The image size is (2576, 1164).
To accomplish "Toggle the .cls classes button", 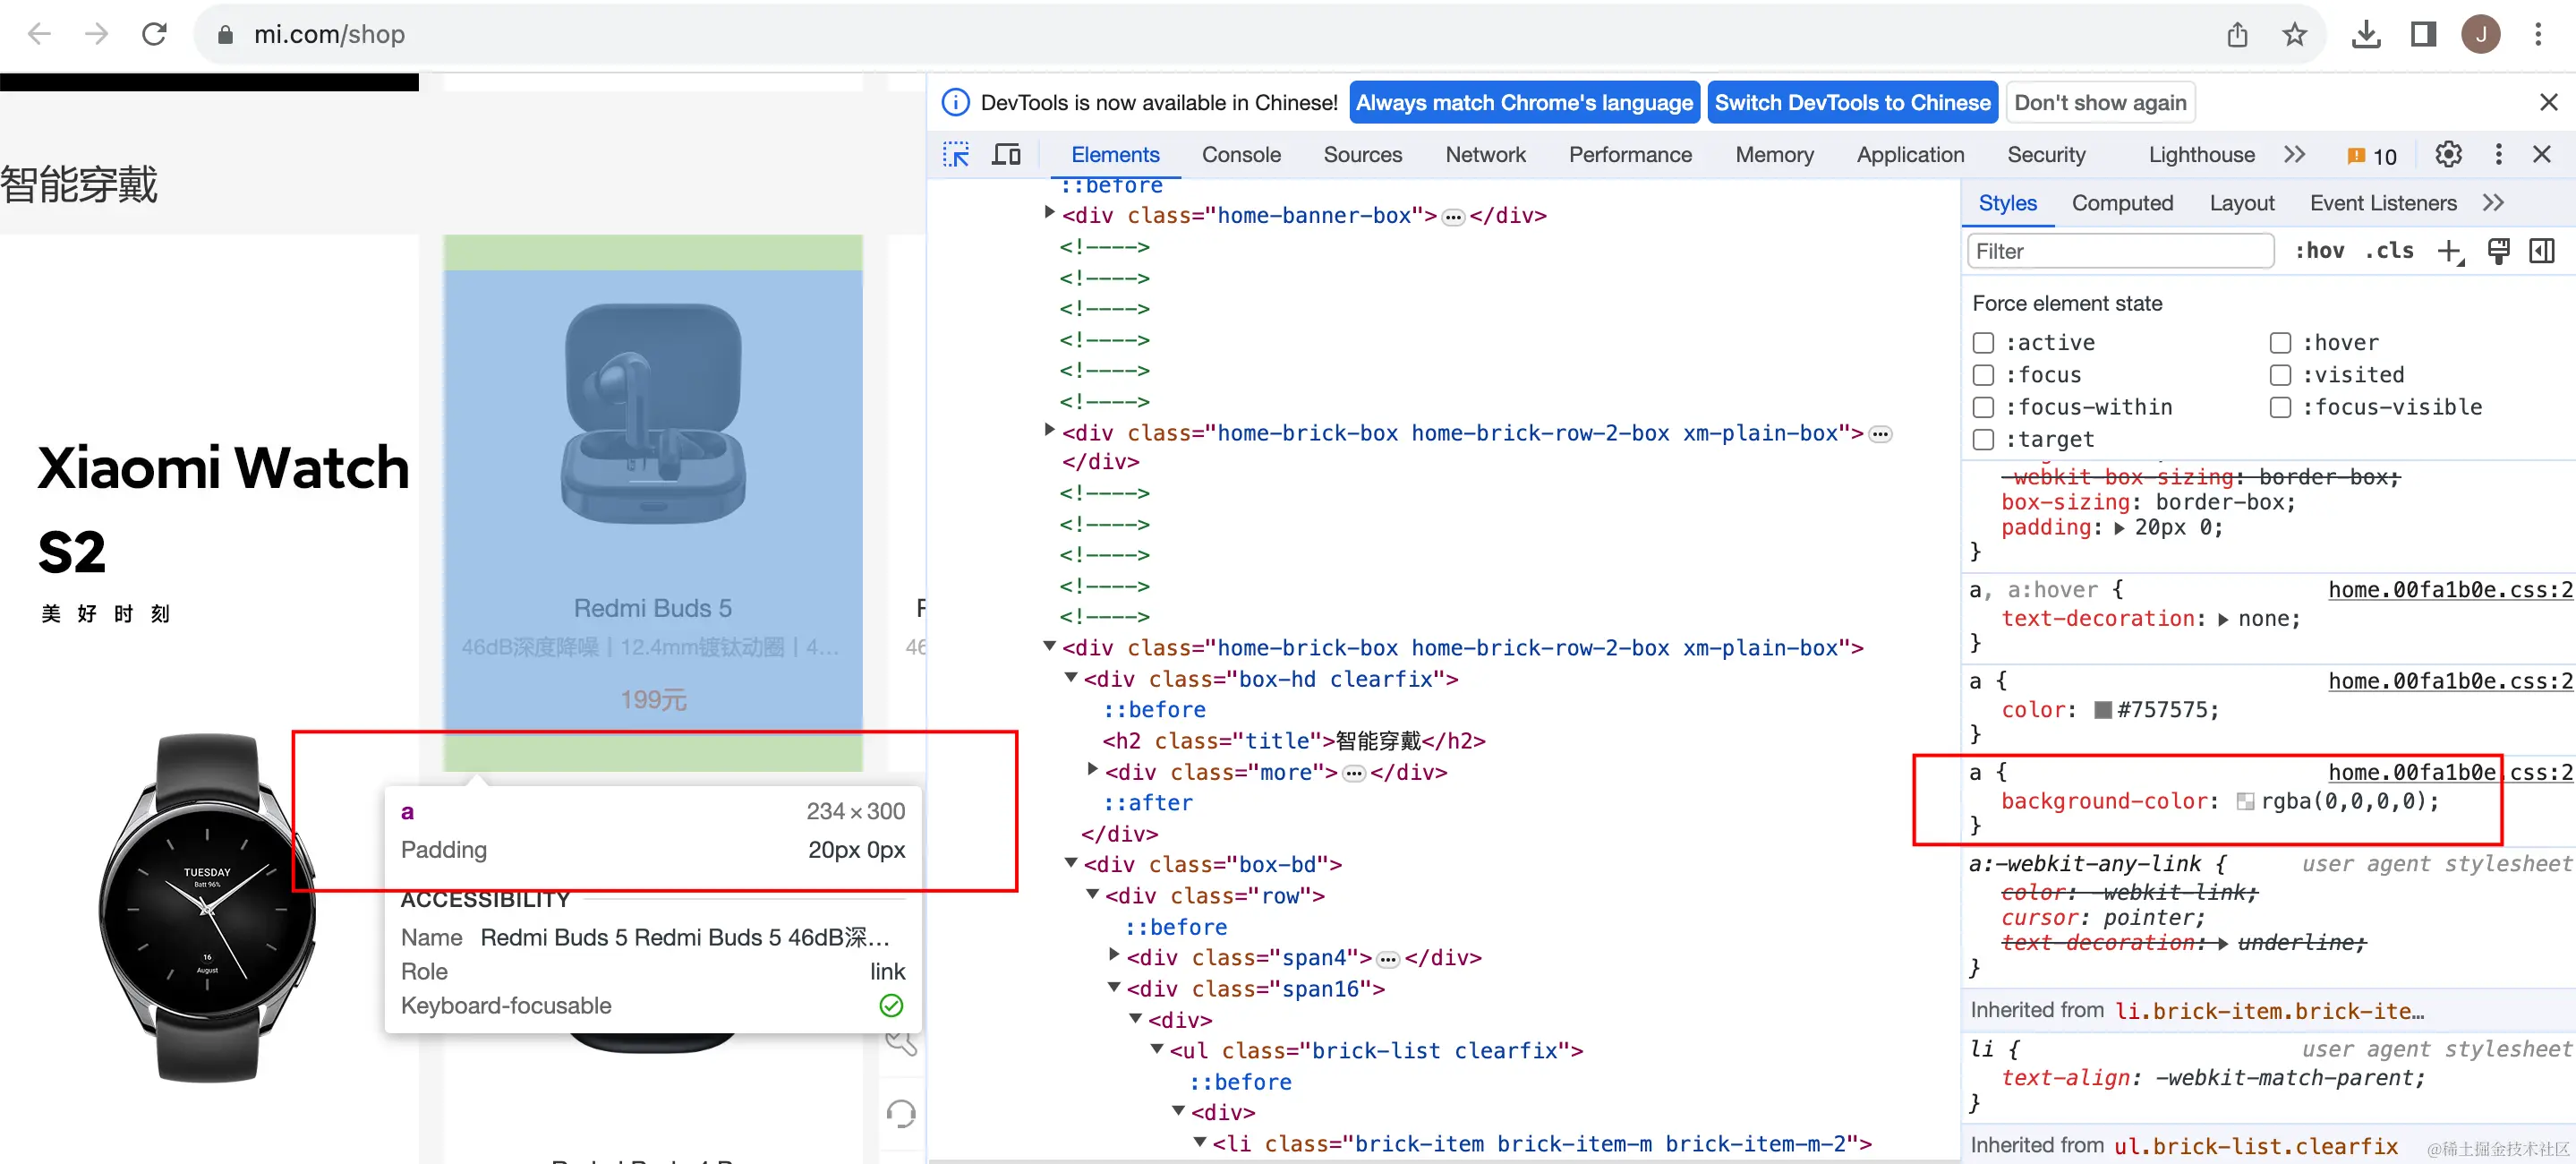I will coord(2389,251).
